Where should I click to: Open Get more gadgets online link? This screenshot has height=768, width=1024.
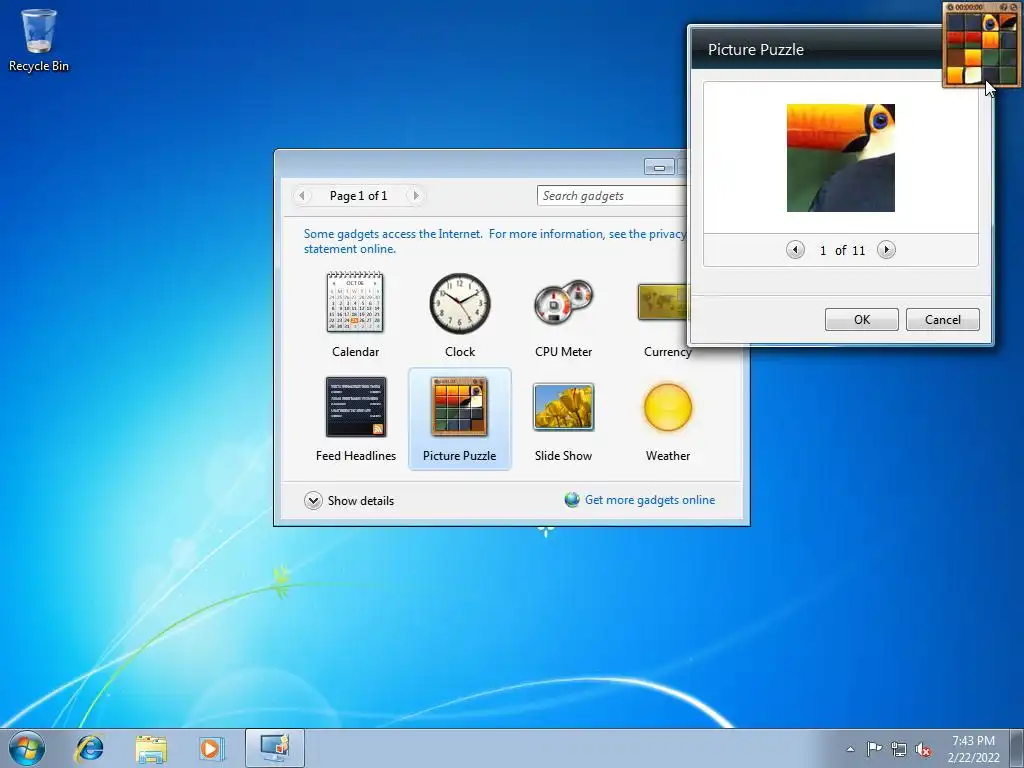(x=650, y=500)
